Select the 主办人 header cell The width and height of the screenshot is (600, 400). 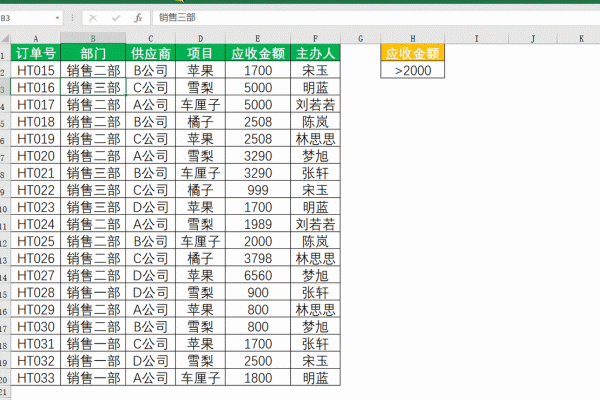[315, 53]
